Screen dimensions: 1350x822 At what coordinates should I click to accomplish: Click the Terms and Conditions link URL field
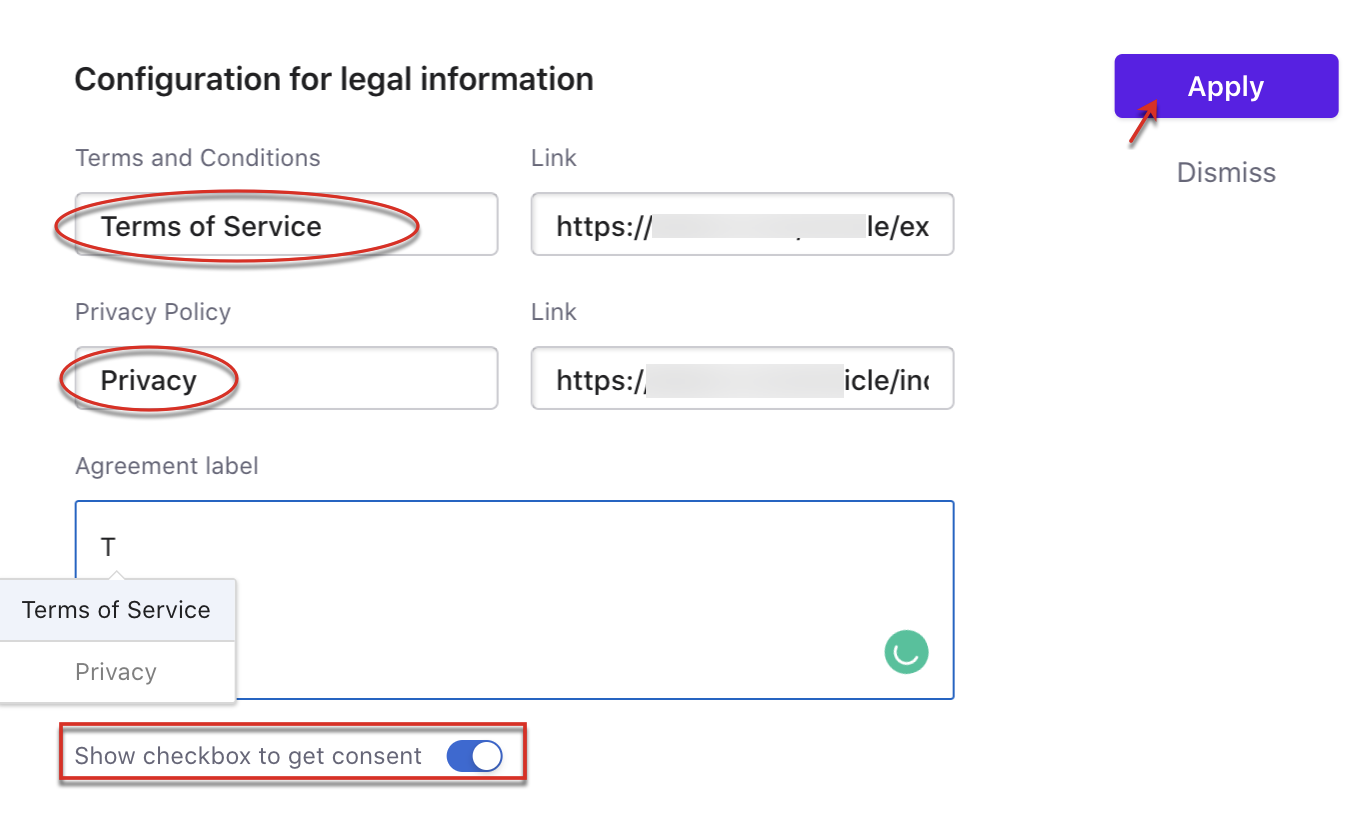pyautogui.click(x=742, y=224)
